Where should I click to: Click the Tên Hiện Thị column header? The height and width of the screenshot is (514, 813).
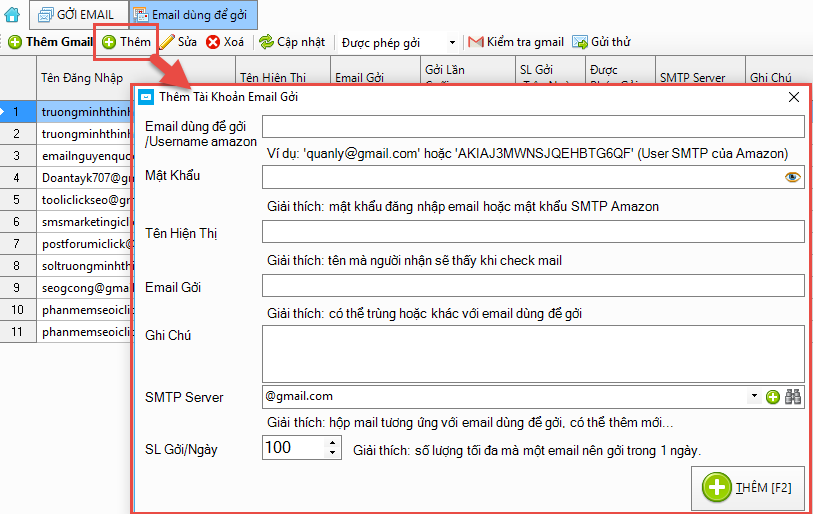[283, 71]
